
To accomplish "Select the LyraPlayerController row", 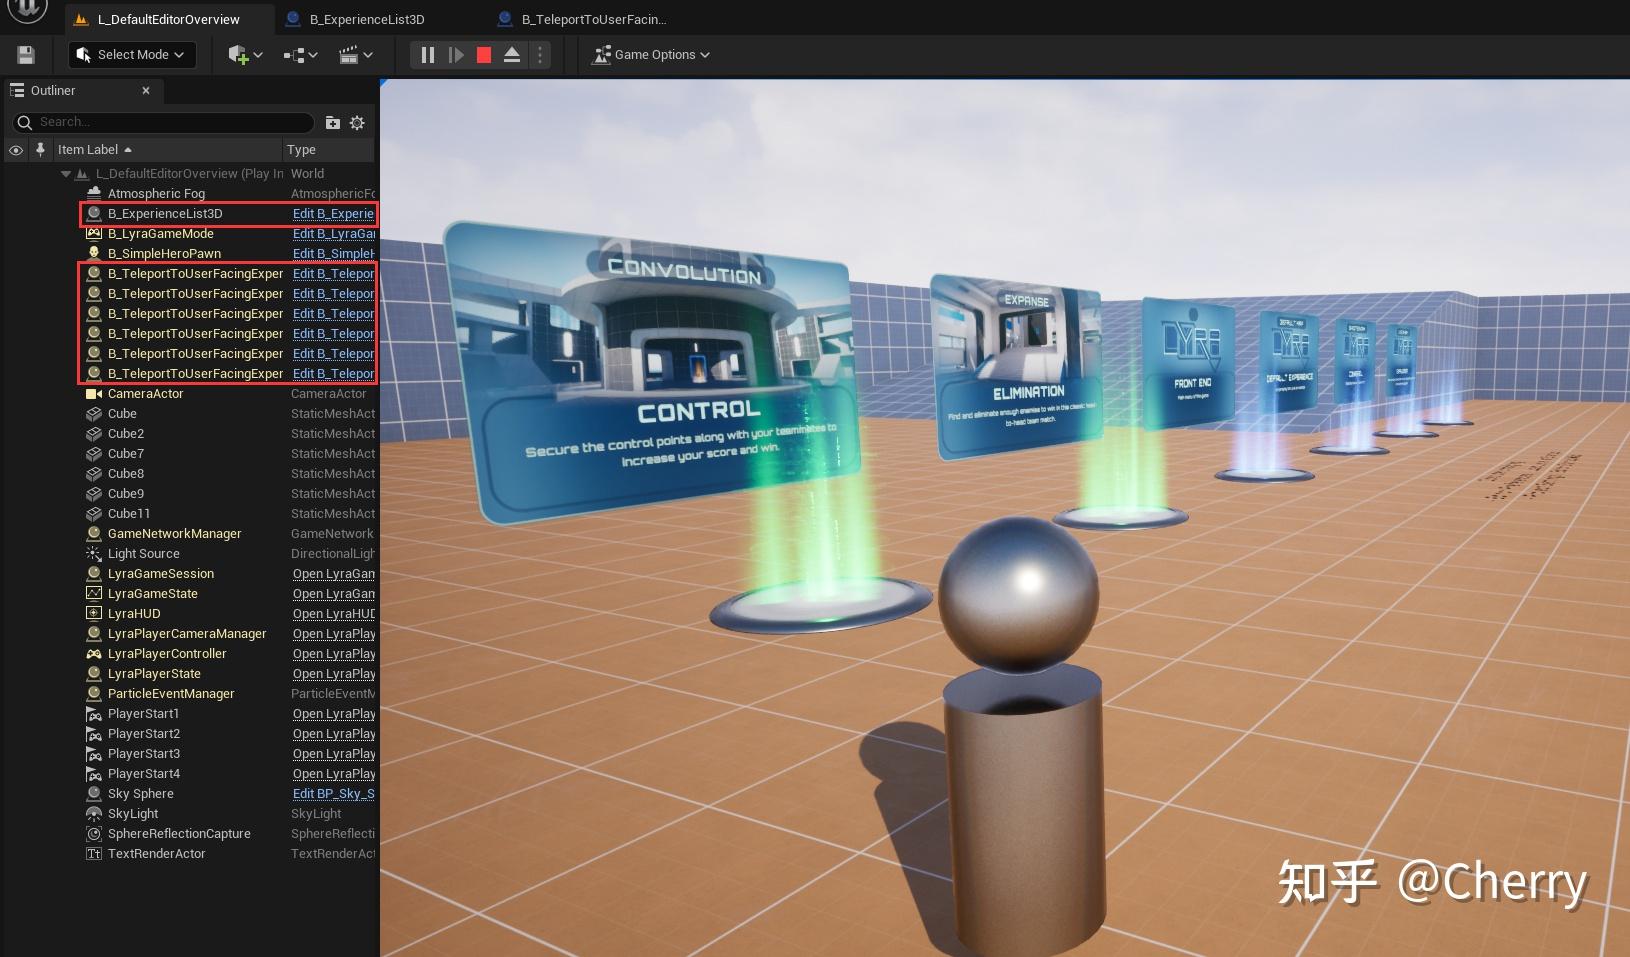I will tap(167, 654).
